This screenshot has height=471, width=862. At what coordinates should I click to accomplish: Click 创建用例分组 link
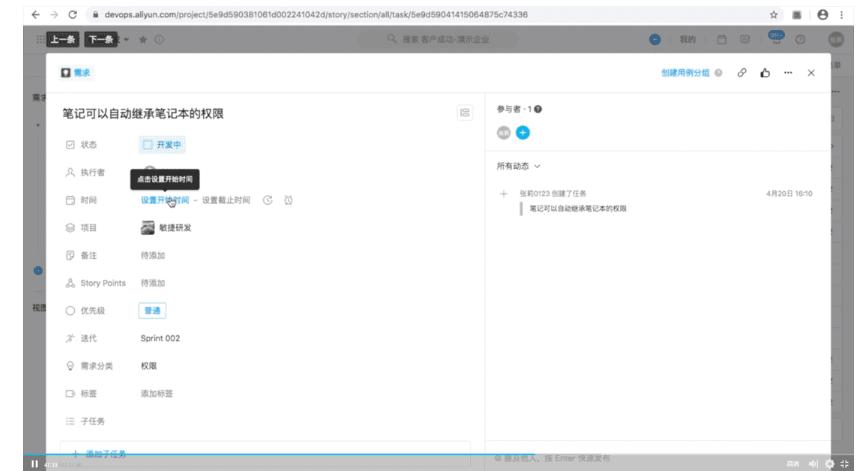[x=685, y=73]
